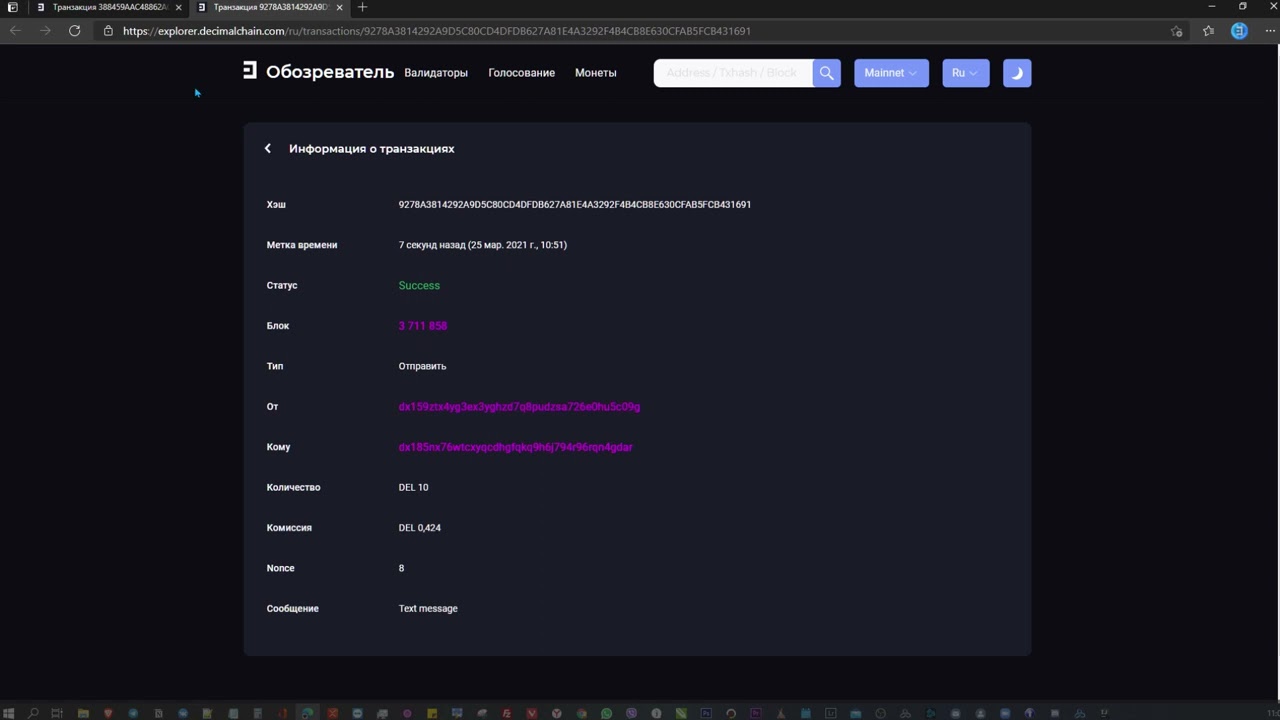This screenshot has height=720, width=1280.
Task: Open the Валидаторы menu
Action: [x=436, y=73]
